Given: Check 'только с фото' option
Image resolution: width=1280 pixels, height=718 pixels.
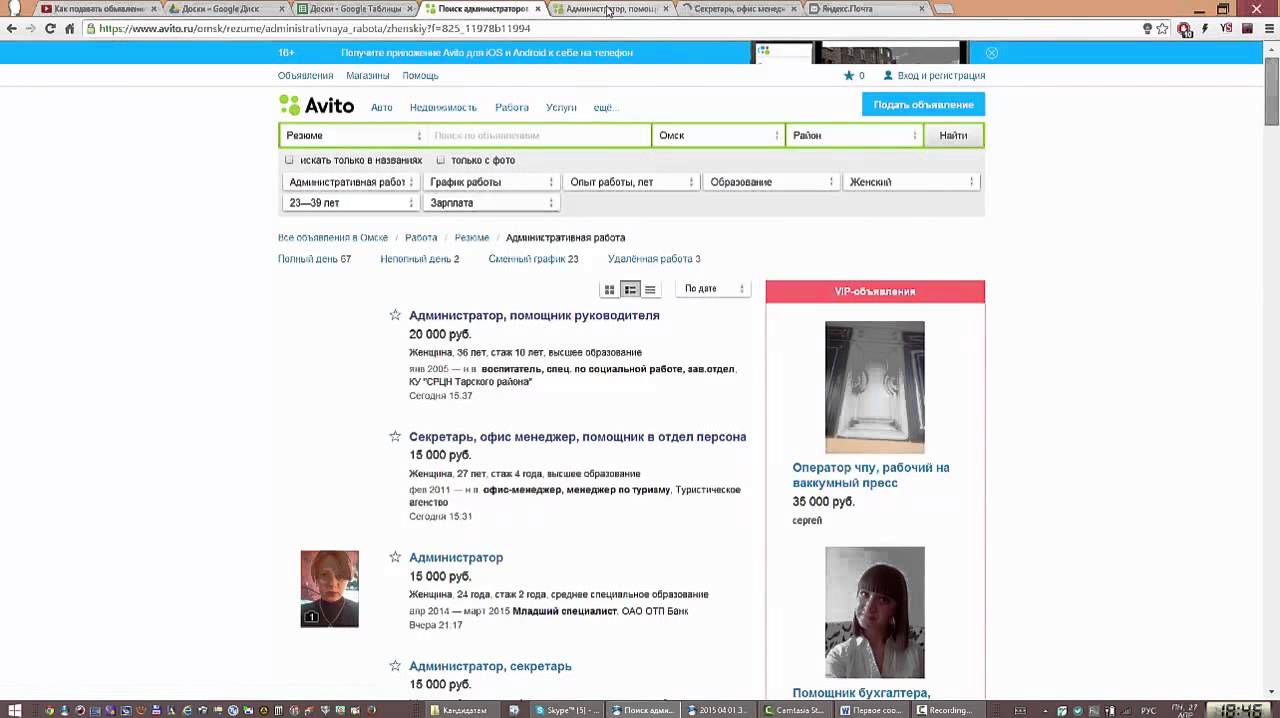Looking at the screenshot, I should [x=441, y=160].
